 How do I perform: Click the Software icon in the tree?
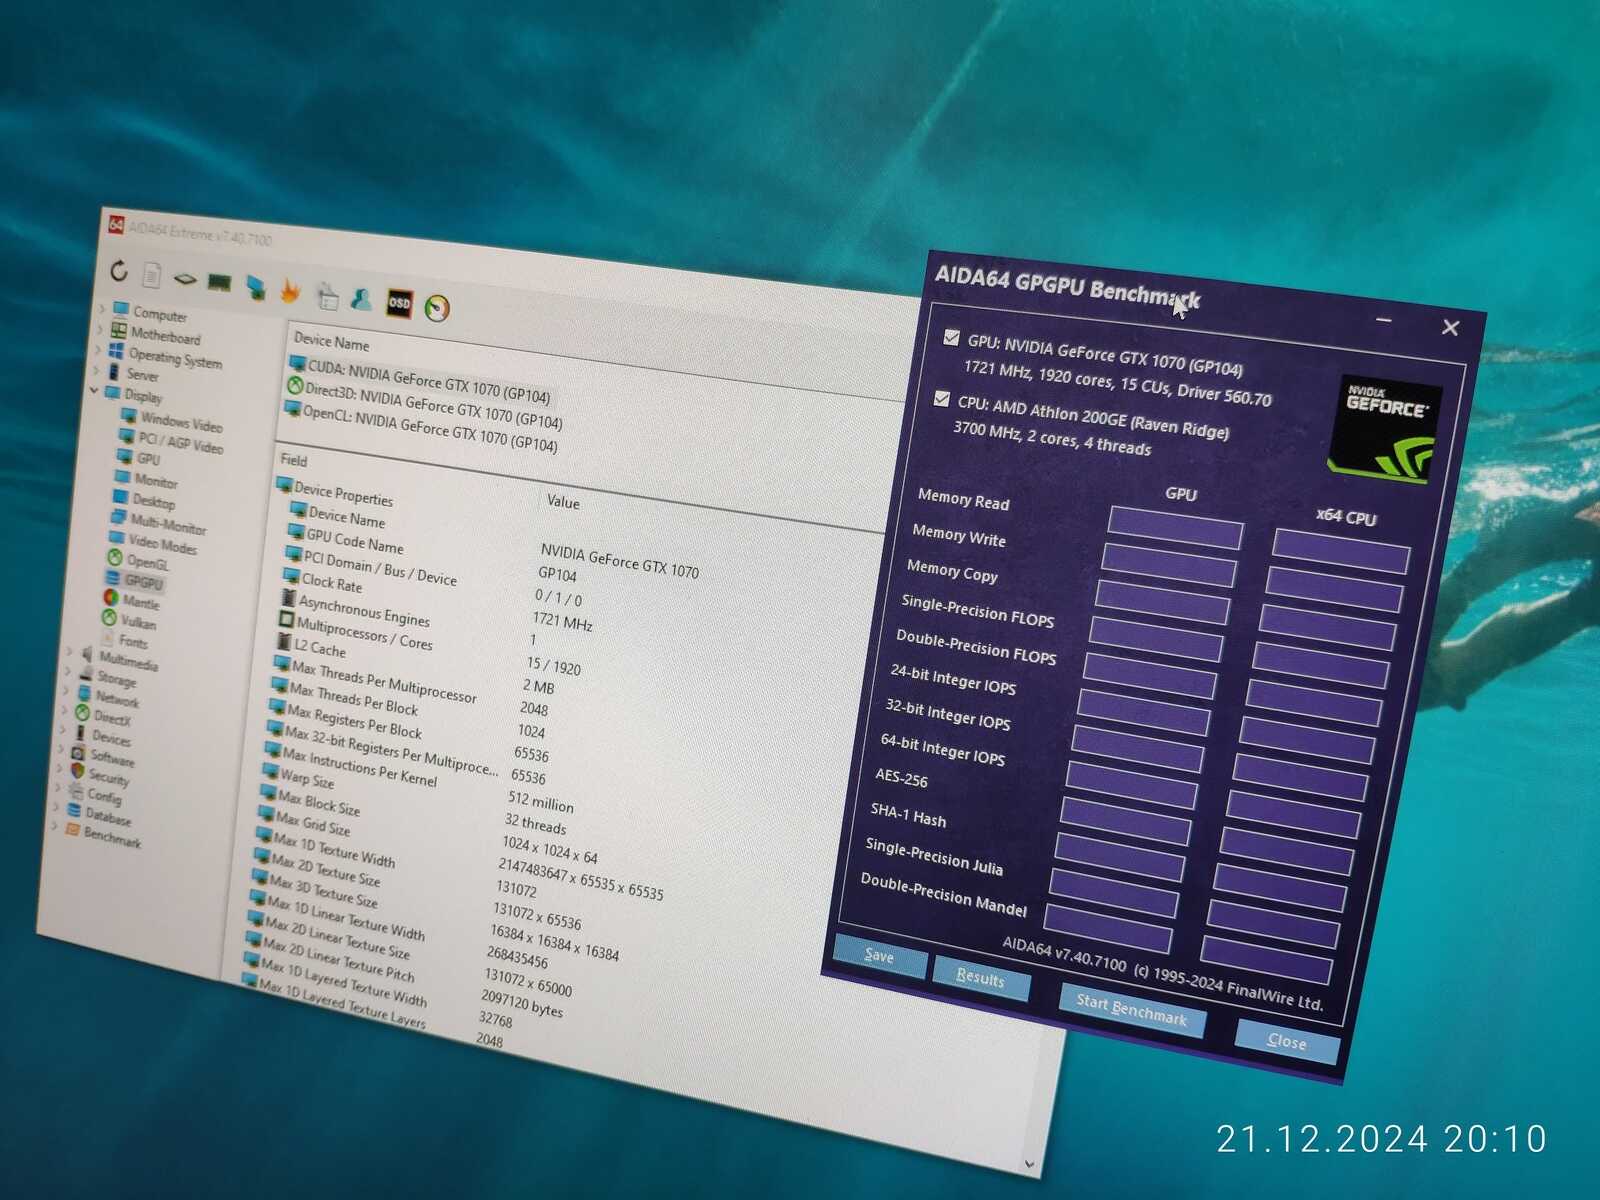pyautogui.click(x=78, y=752)
